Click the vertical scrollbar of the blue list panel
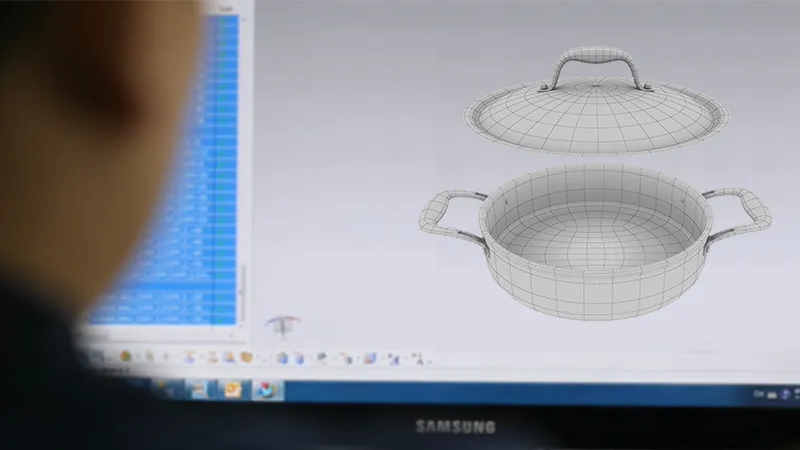The image size is (800, 450). coord(243,173)
